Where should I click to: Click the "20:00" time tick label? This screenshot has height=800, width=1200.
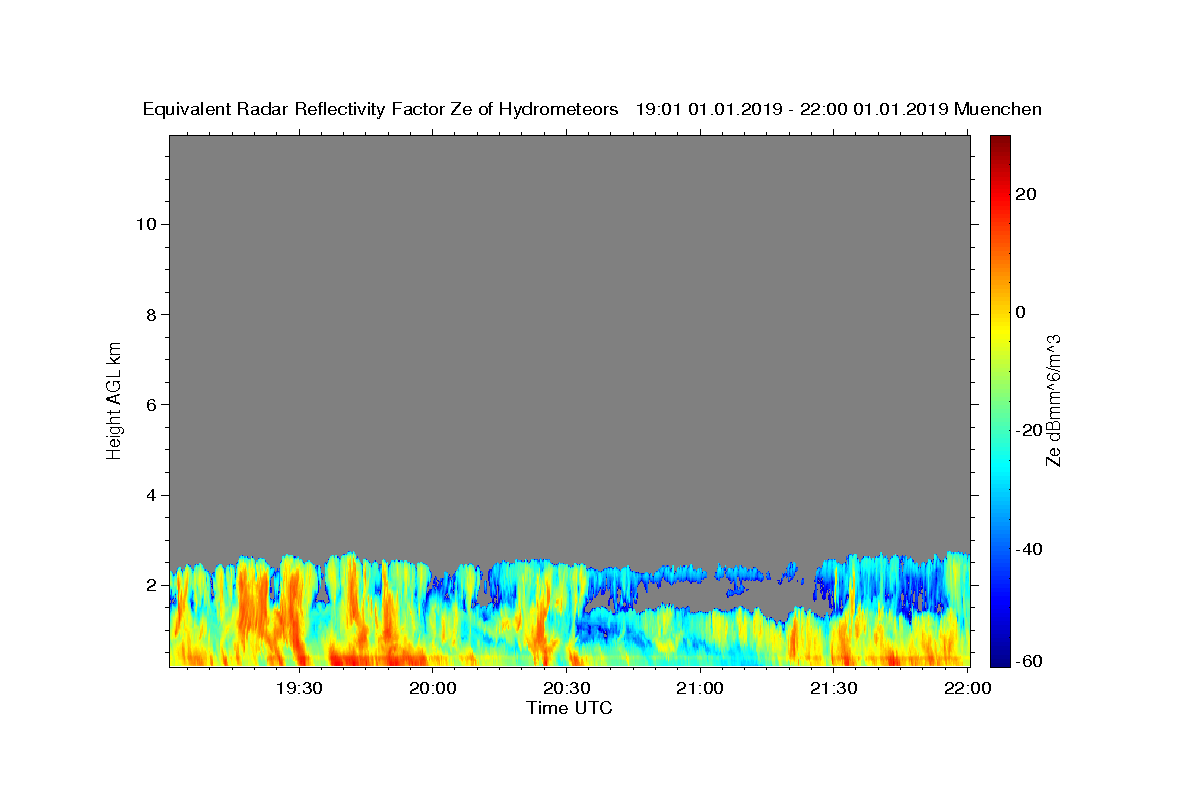(x=433, y=688)
